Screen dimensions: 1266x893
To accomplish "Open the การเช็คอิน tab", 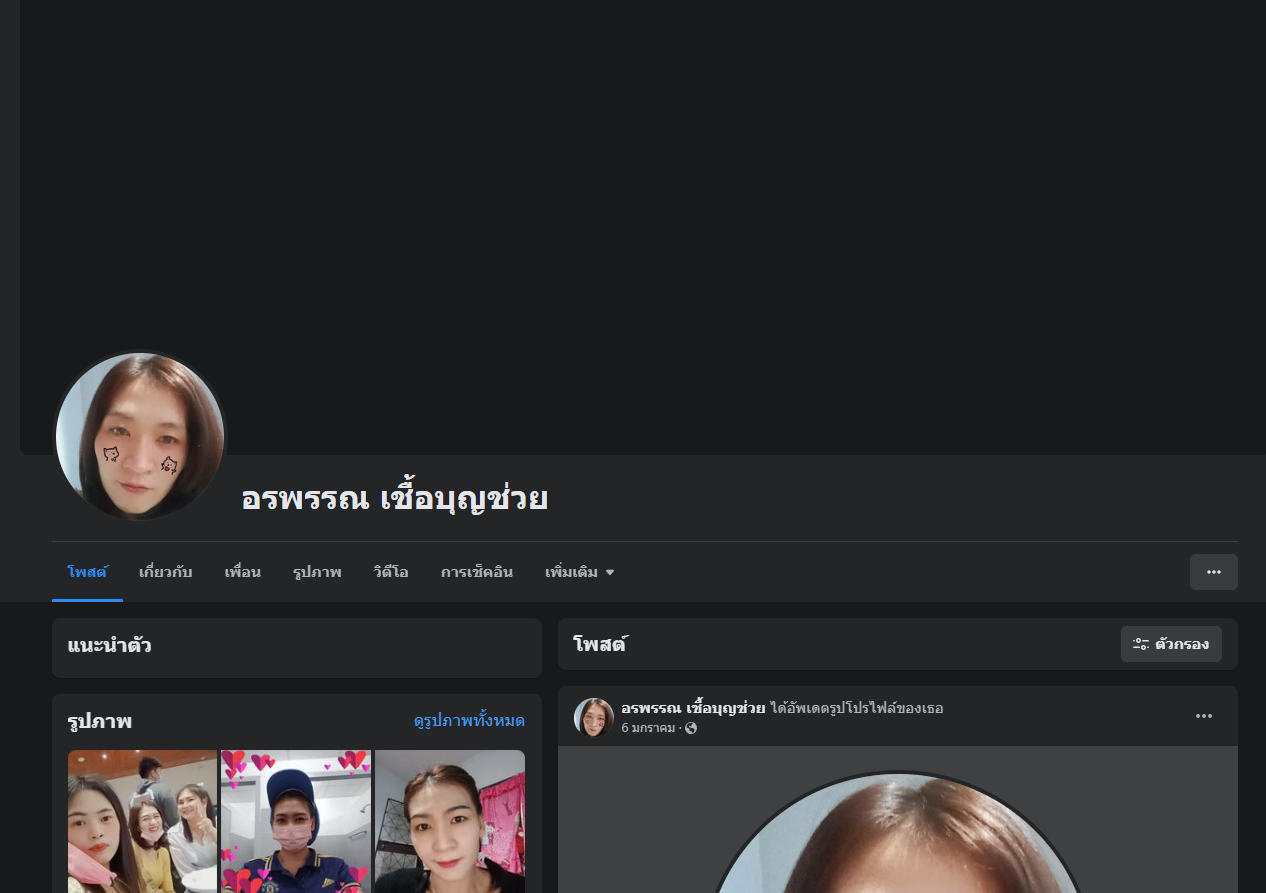I will [x=477, y=572].
